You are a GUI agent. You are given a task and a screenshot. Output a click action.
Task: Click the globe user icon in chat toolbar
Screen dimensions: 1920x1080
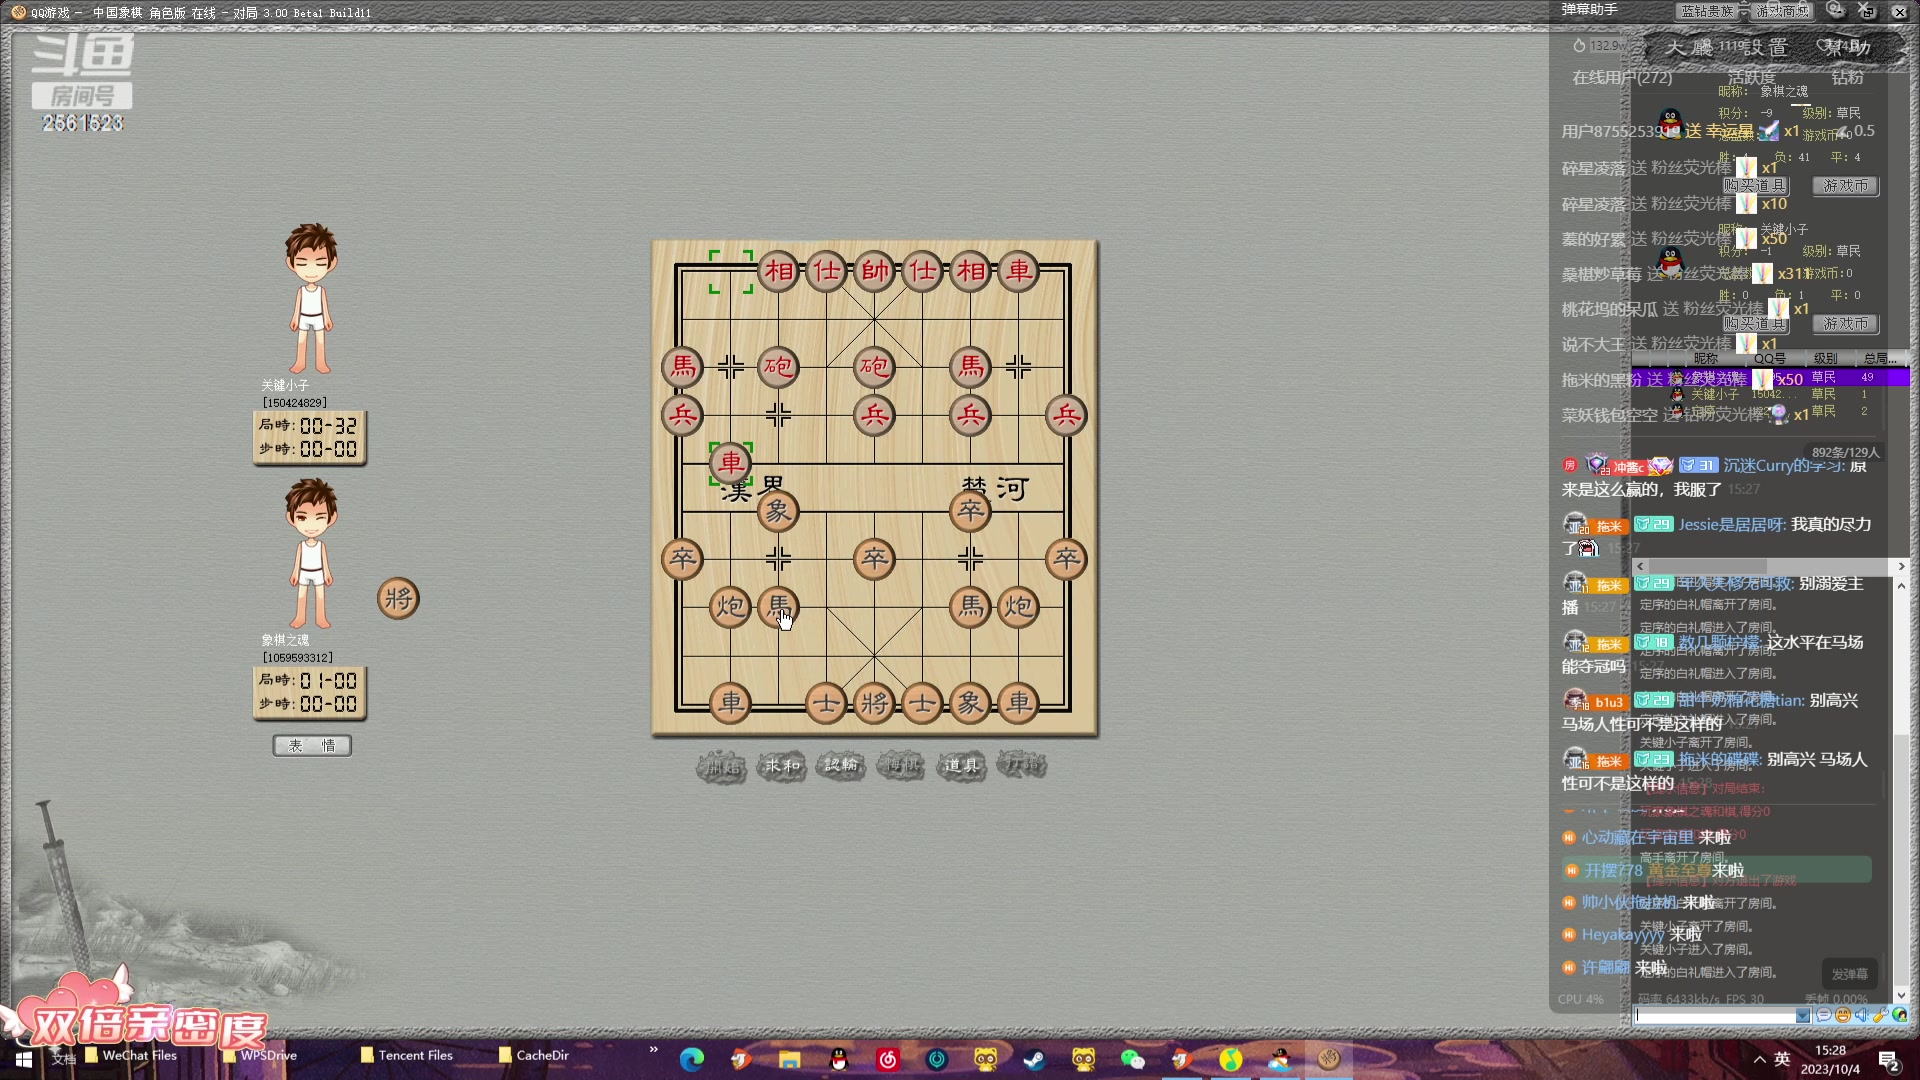pos(1900,1015)
